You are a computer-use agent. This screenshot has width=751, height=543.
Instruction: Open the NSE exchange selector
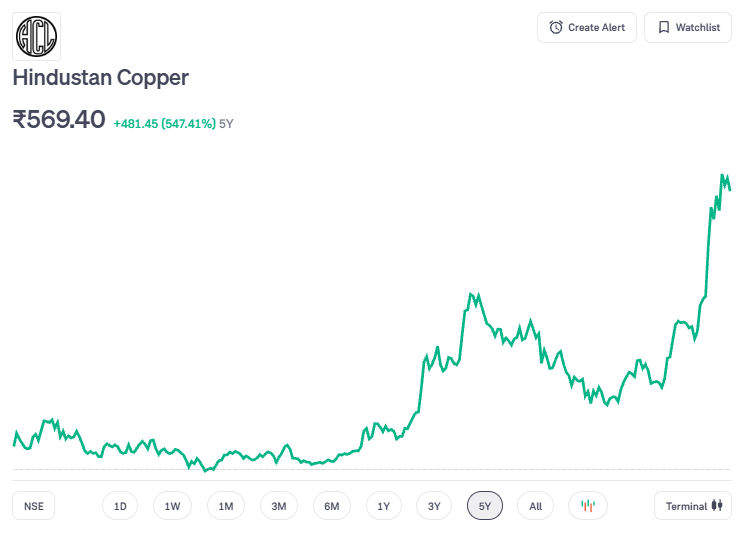34,506
